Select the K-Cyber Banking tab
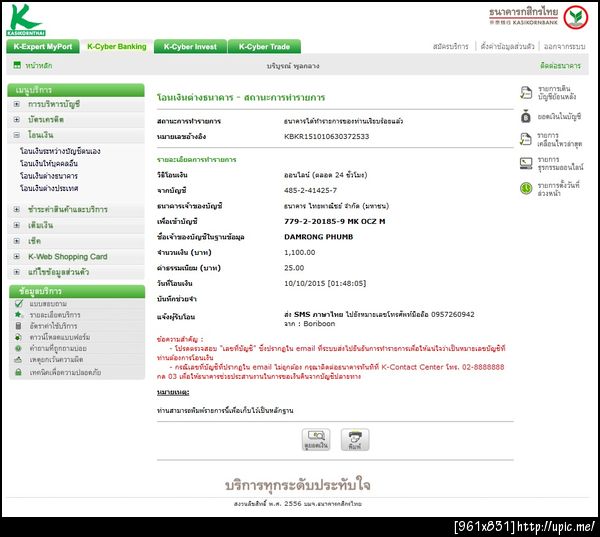Screen dimensions: 600x537 point(117,47)
